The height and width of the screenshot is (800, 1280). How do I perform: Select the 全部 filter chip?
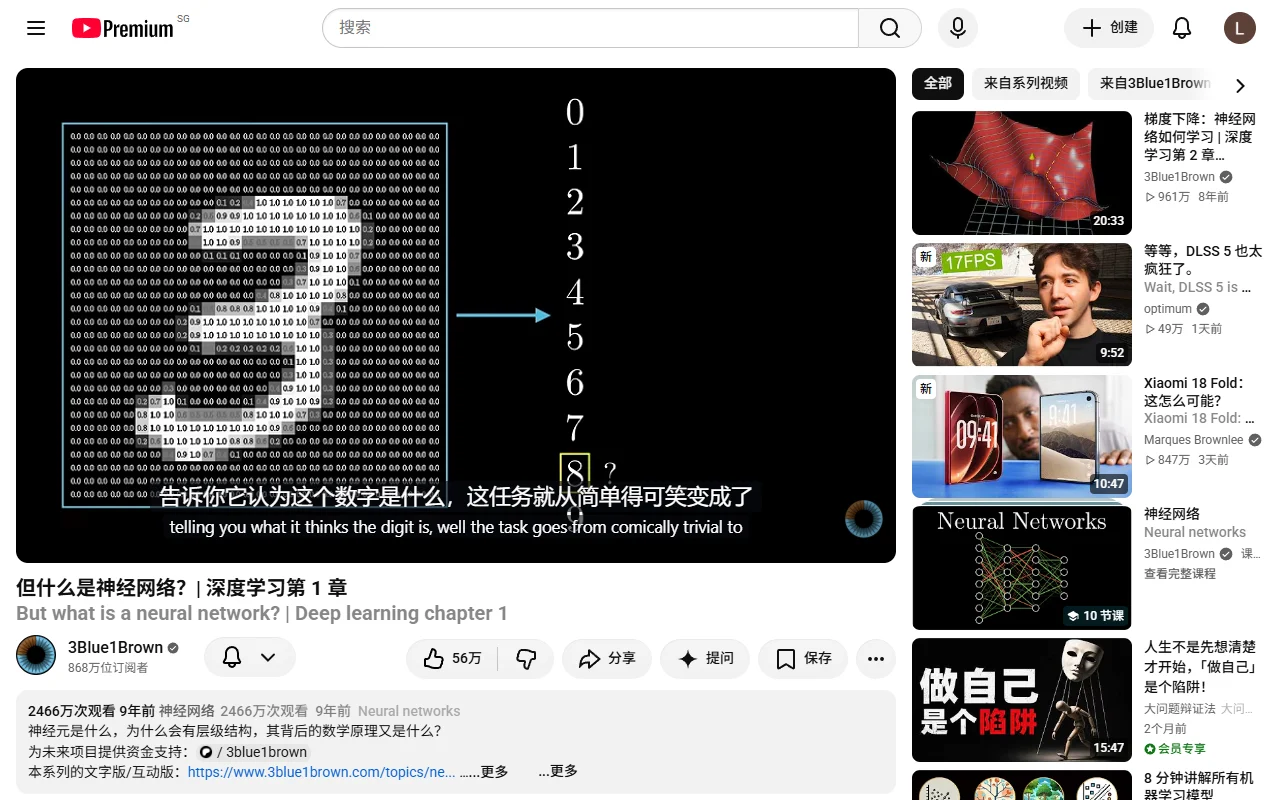[938, 83]
